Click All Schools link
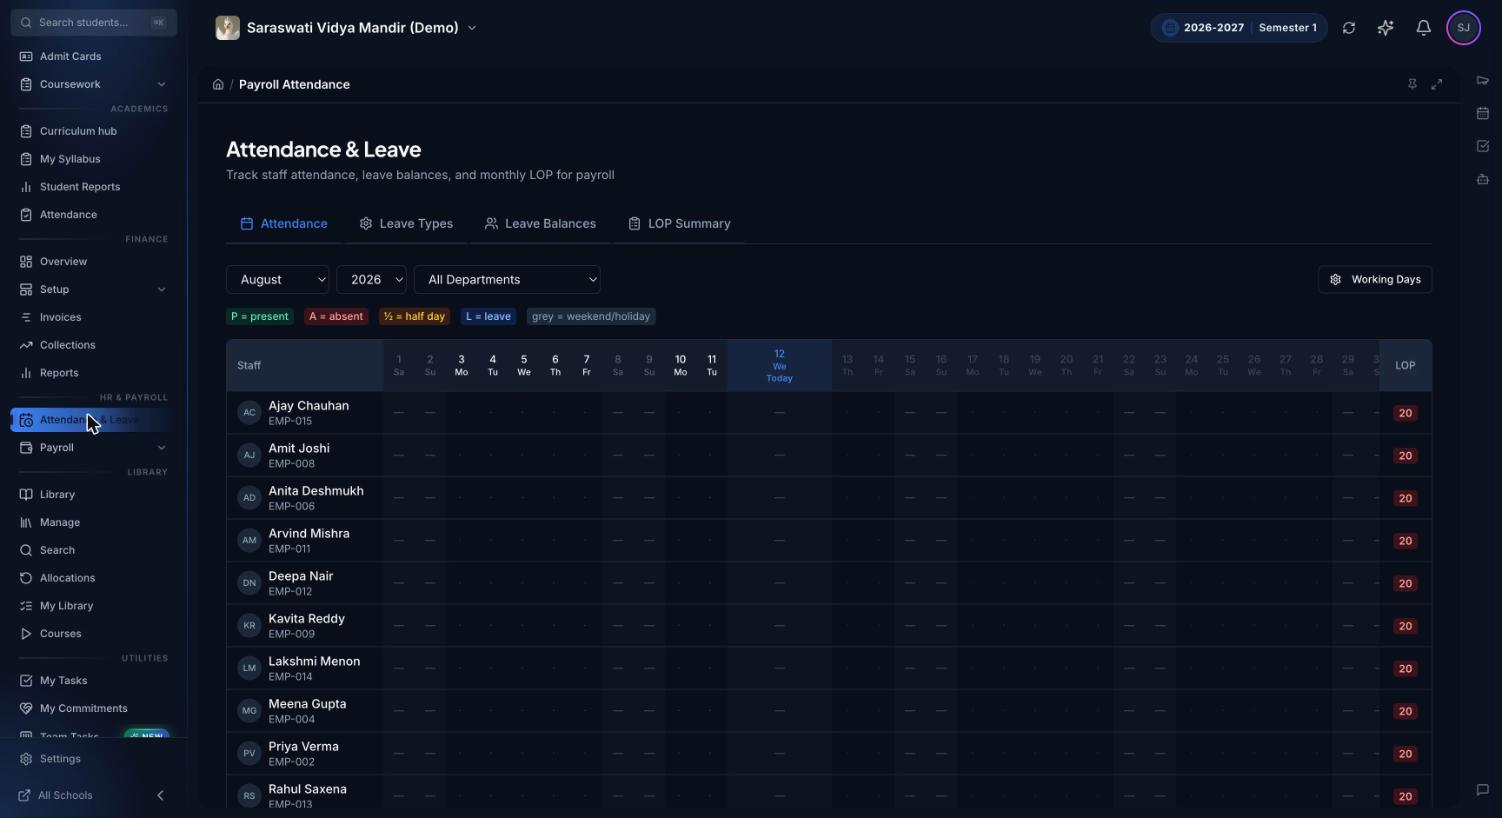 tap(56, 796)
